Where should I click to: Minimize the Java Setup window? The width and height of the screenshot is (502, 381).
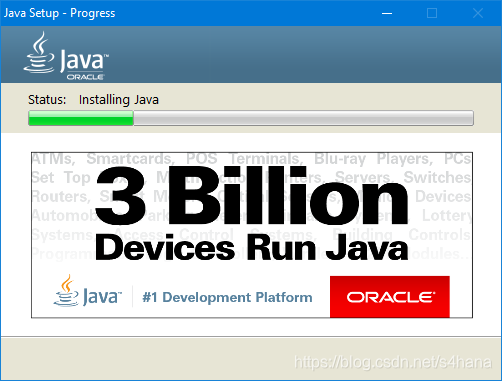coord(387,13)
